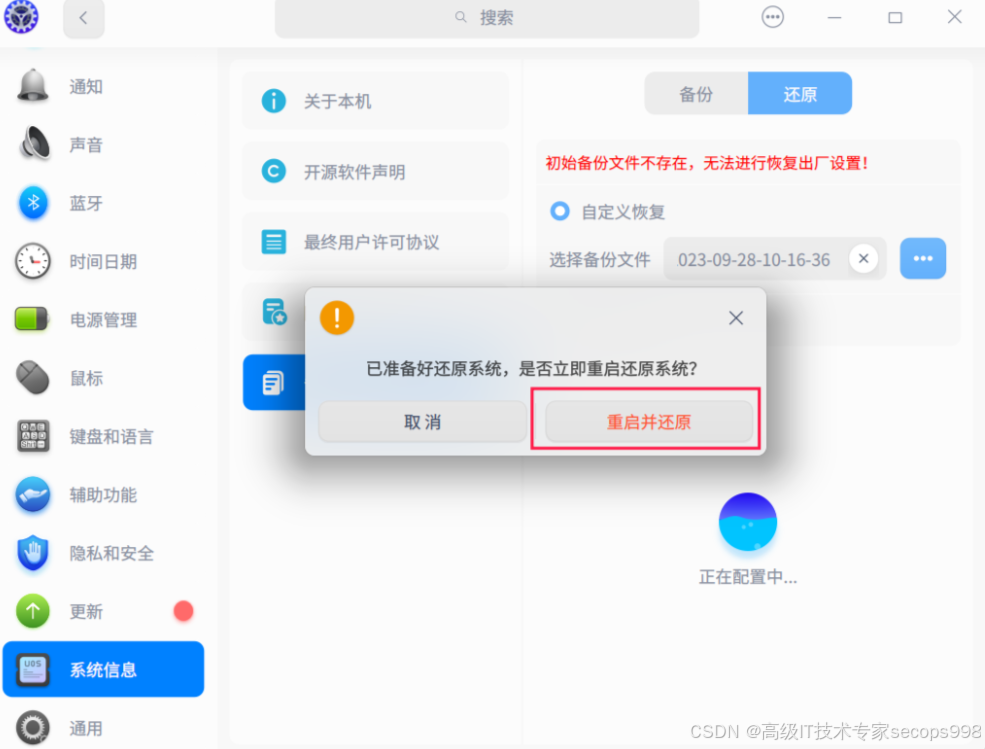Click the 关于本机 info icon
The image size is (985, 749).
[273, 100]
